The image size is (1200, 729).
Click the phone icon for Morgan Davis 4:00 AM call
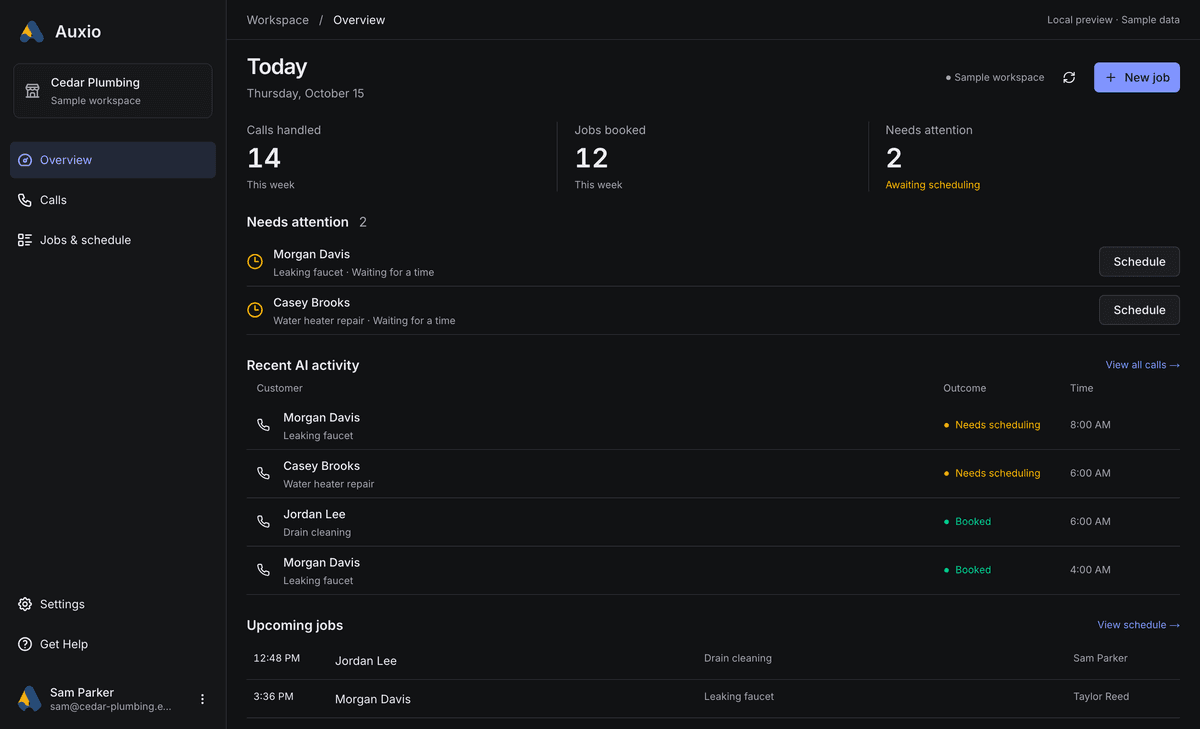[x=263, y=570]
